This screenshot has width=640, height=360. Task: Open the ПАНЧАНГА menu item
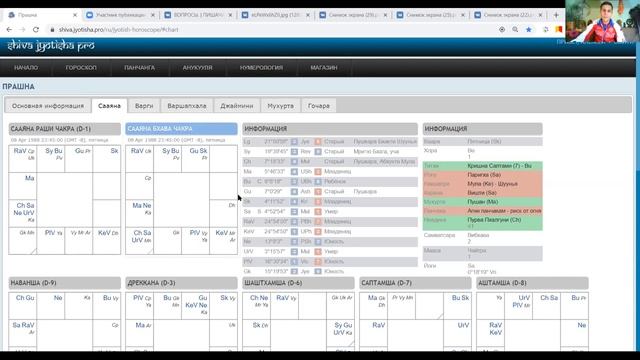(140, 68)
